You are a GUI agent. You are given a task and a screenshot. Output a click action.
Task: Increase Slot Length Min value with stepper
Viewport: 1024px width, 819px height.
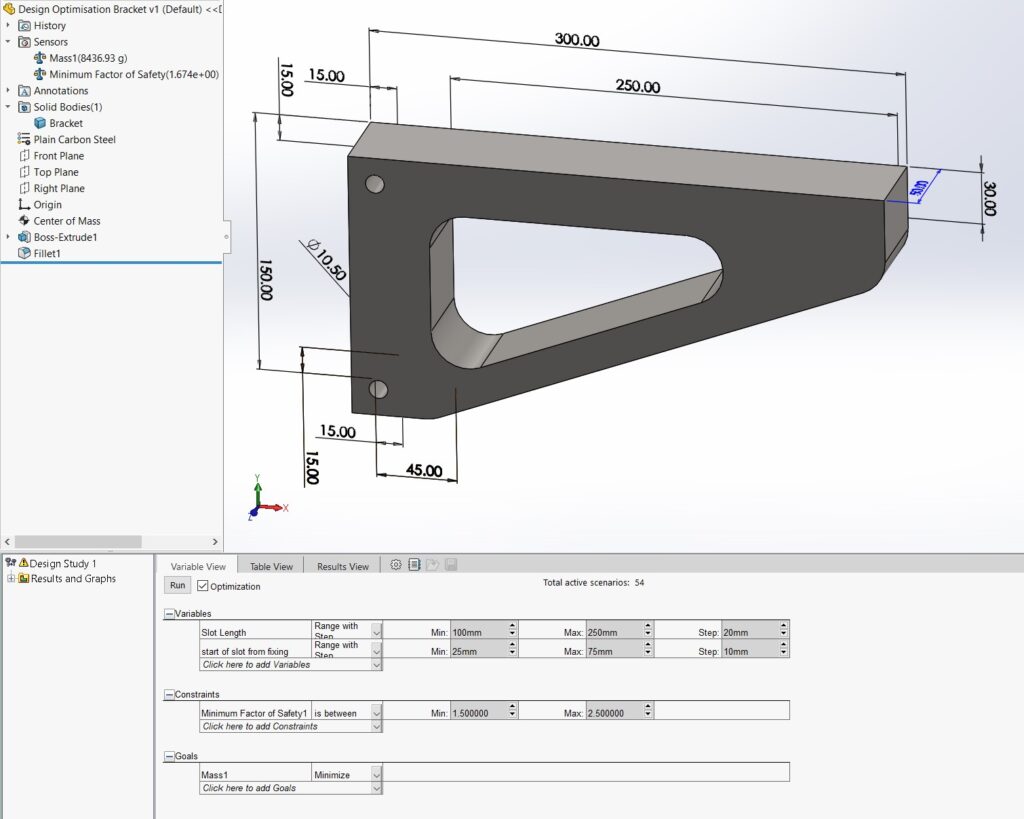pos(512,627)
